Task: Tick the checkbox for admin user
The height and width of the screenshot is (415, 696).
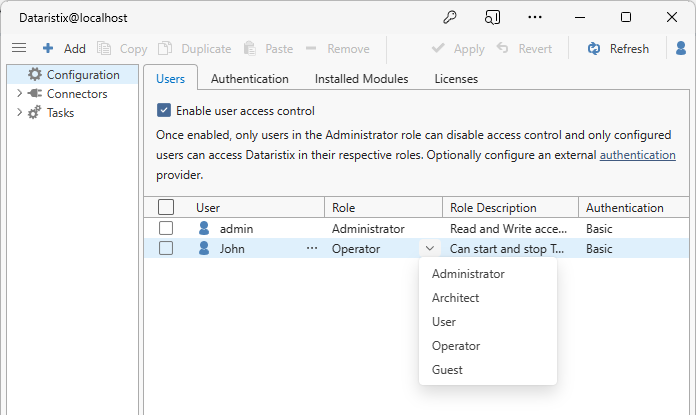Action: click(166, 229)
